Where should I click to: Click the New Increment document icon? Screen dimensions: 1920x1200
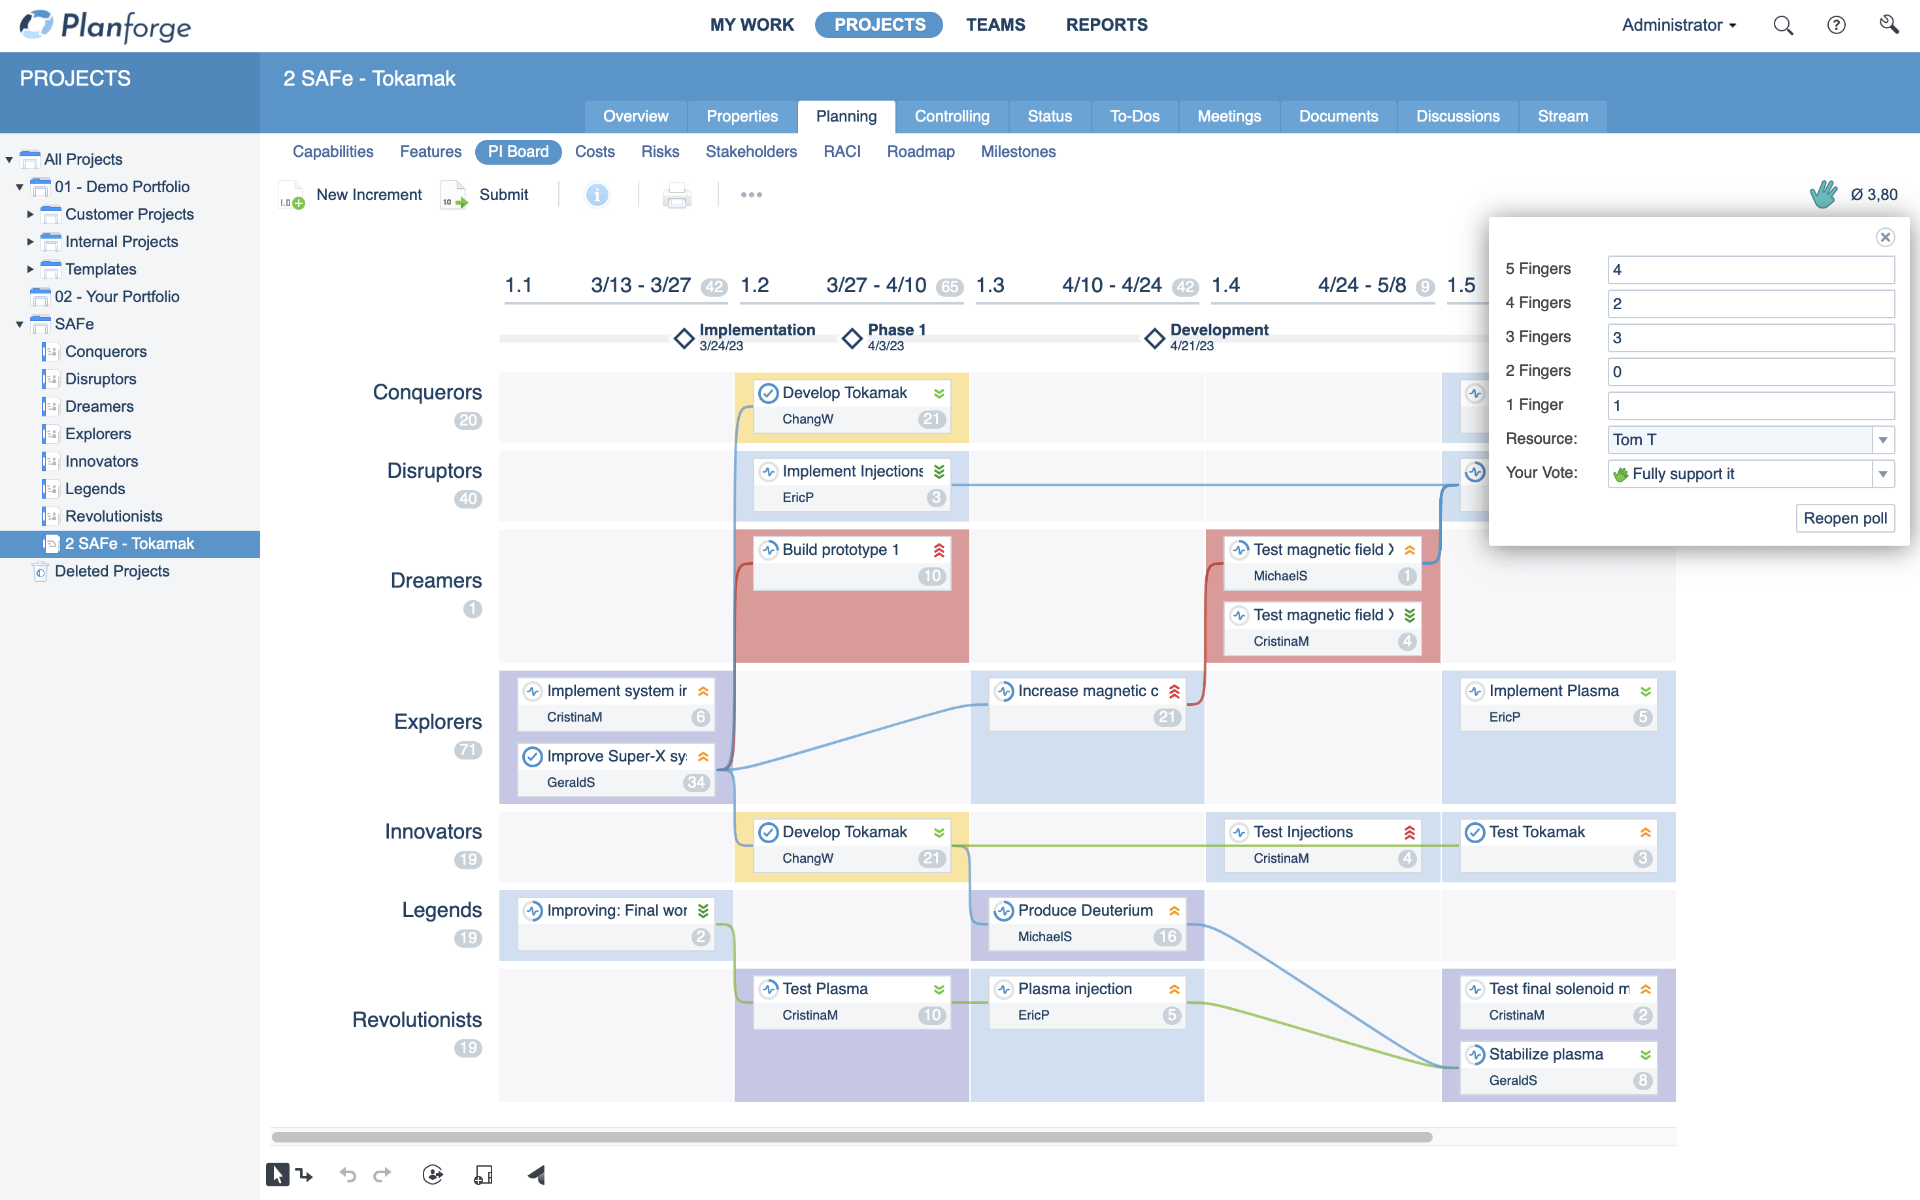(x=292, y=195)
